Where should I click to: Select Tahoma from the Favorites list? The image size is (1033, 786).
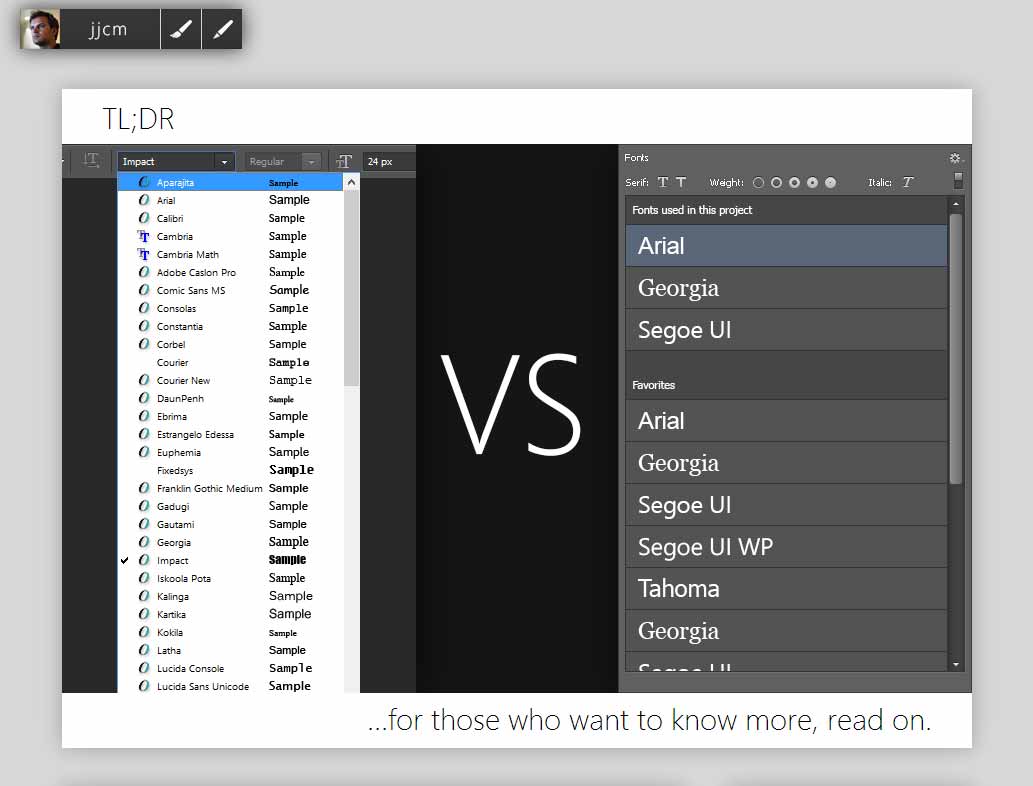pos(679,588)
